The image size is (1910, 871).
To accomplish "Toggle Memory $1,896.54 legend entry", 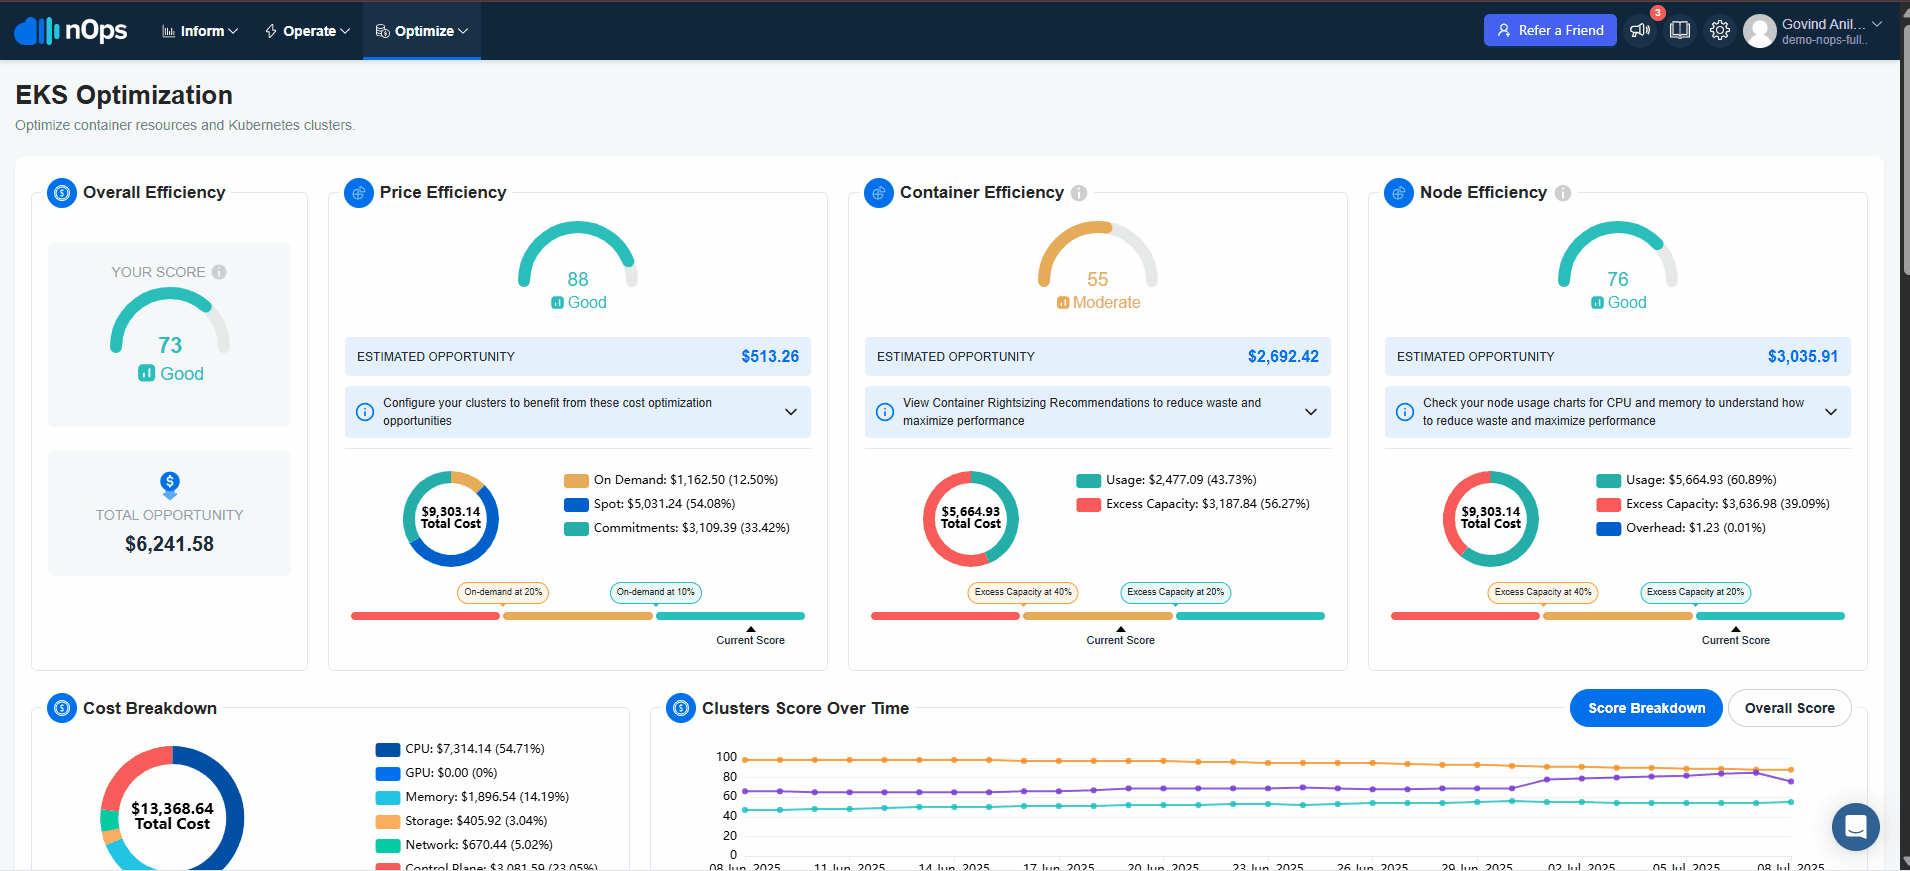I will coord(472,797).
